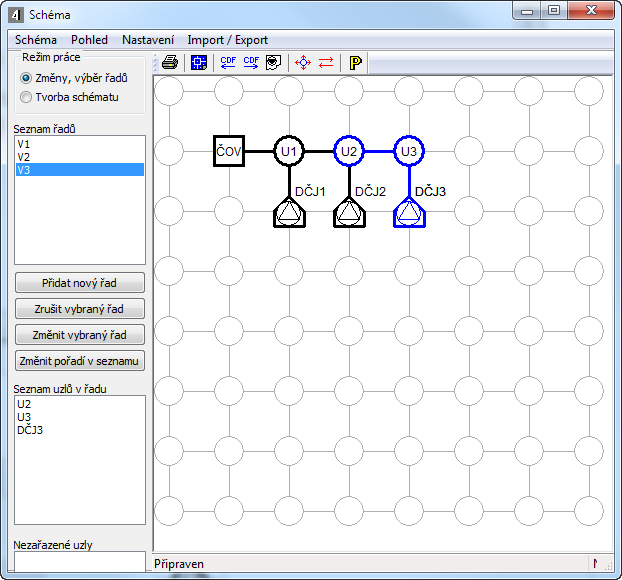Open the Schéma menu
Viewport: 622px width, 580px height.
coord(36,40)
